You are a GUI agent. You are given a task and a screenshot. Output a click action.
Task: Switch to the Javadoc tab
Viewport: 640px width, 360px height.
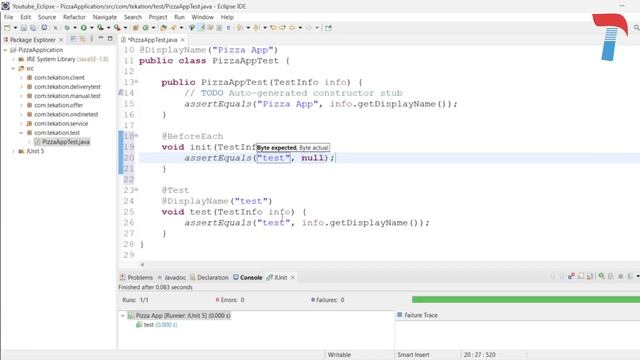click(x=171, y=278)
